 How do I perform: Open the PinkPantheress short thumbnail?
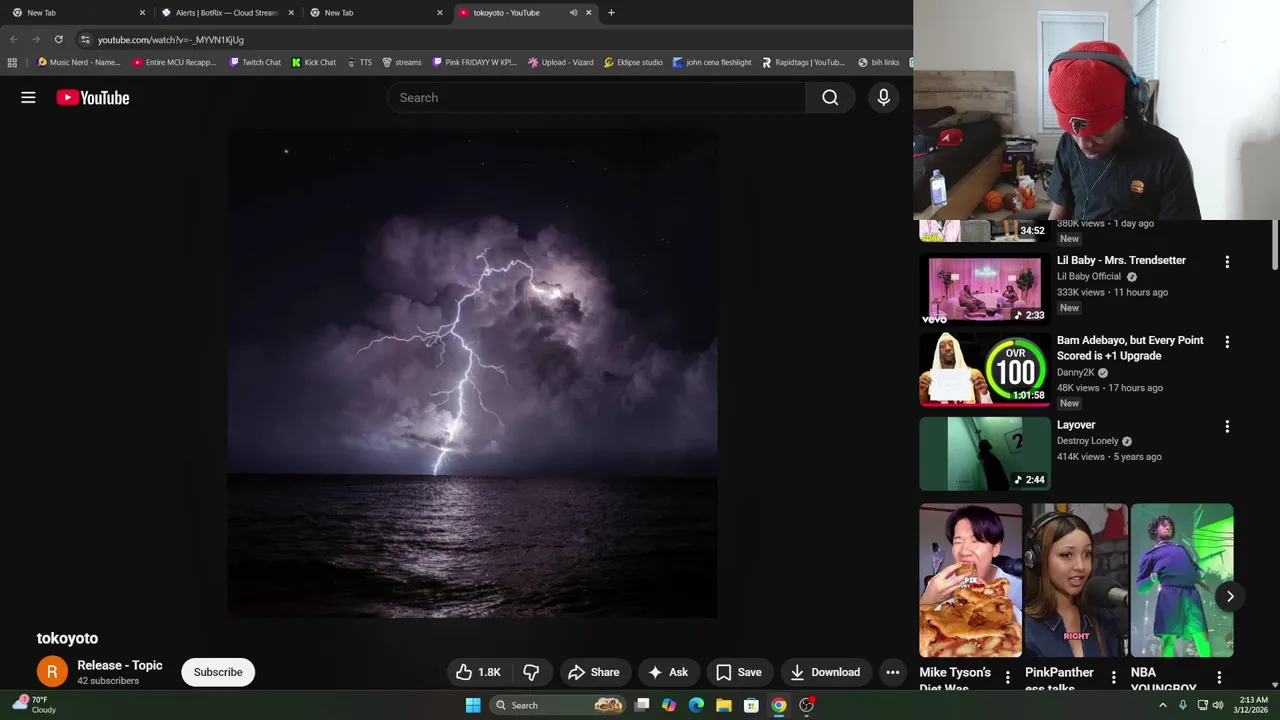pyautogui.click(x=1076, y=580)
